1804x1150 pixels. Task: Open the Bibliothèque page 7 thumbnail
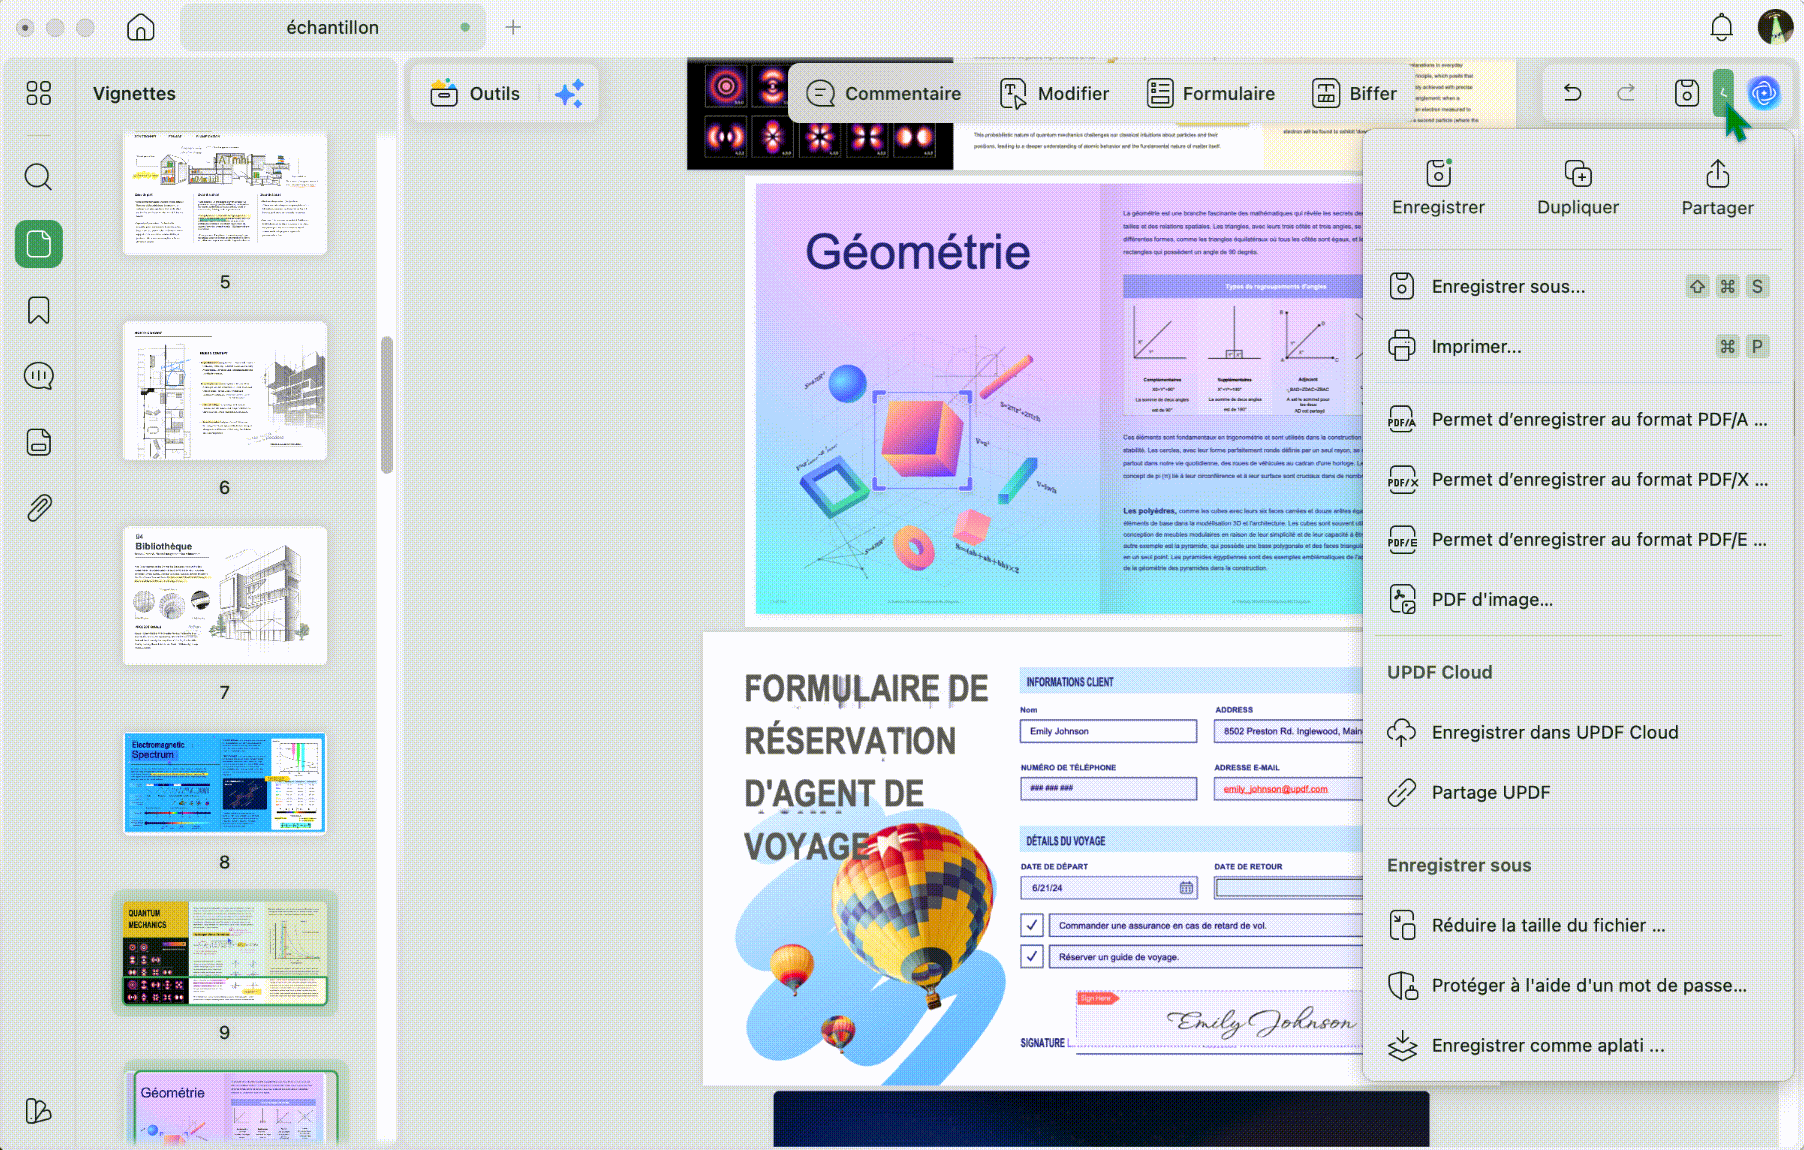coord(225,596)
